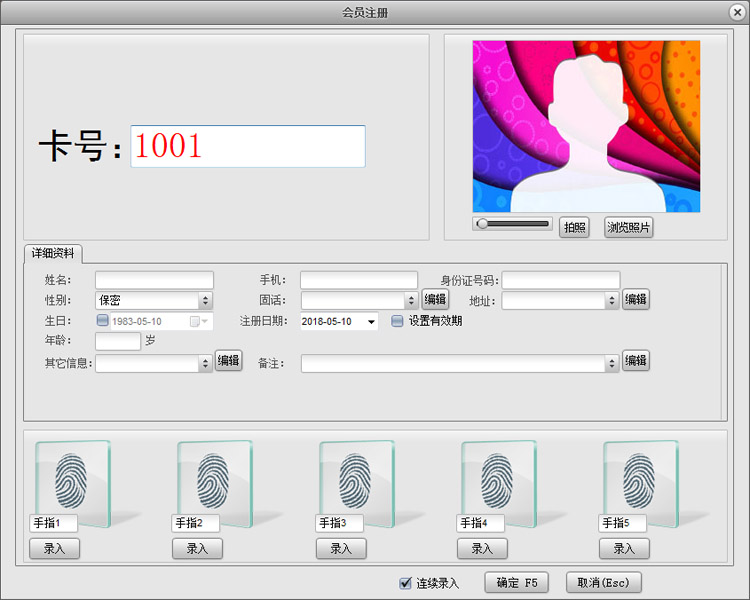This screenshot has height=600, width=750.
Task: Click 编辑 button next to 固话
Action: pos(435,300)
